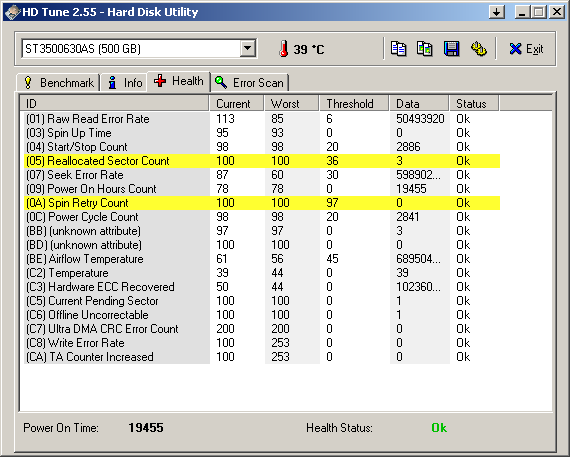570x457 pixels.
Task: Select the Current Pending Sector row
Action: coord(262,301)
